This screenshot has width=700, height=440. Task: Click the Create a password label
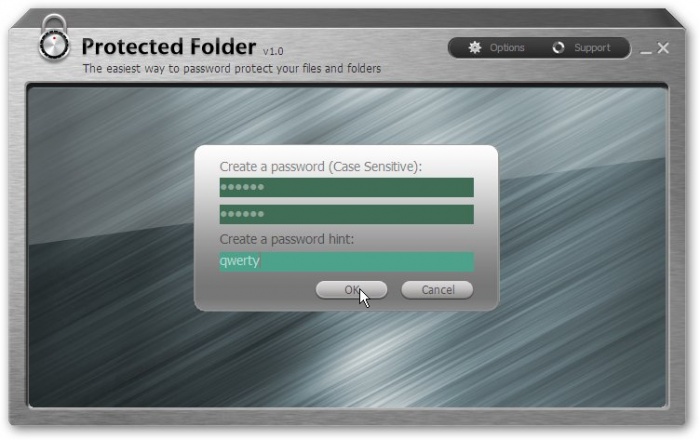click(321, 166)
